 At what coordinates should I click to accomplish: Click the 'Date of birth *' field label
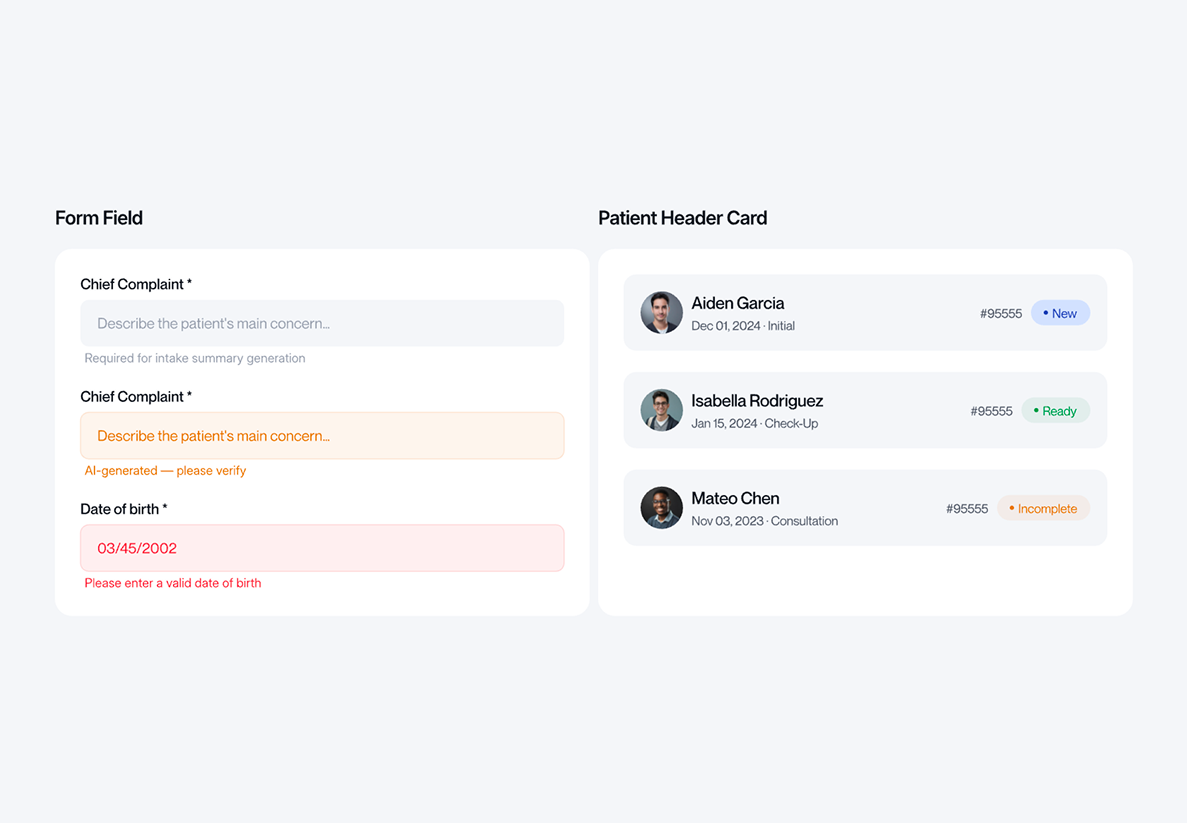pos(123,510)
